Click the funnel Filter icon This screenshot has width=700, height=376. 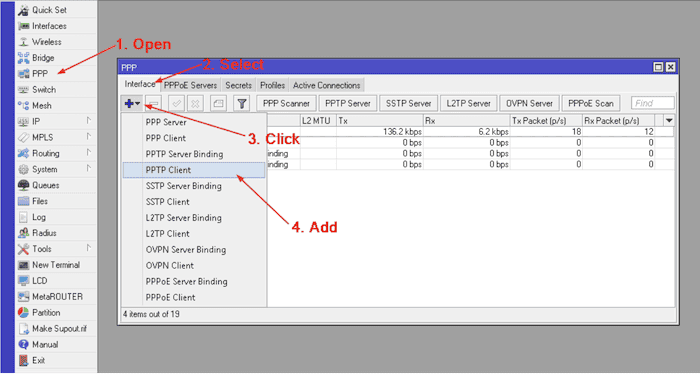[242, 103]
